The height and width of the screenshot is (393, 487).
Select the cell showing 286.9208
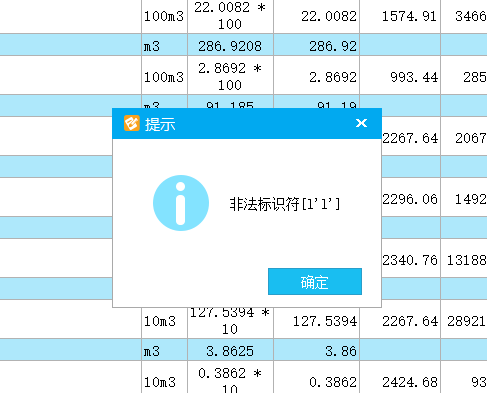point(230,45)
